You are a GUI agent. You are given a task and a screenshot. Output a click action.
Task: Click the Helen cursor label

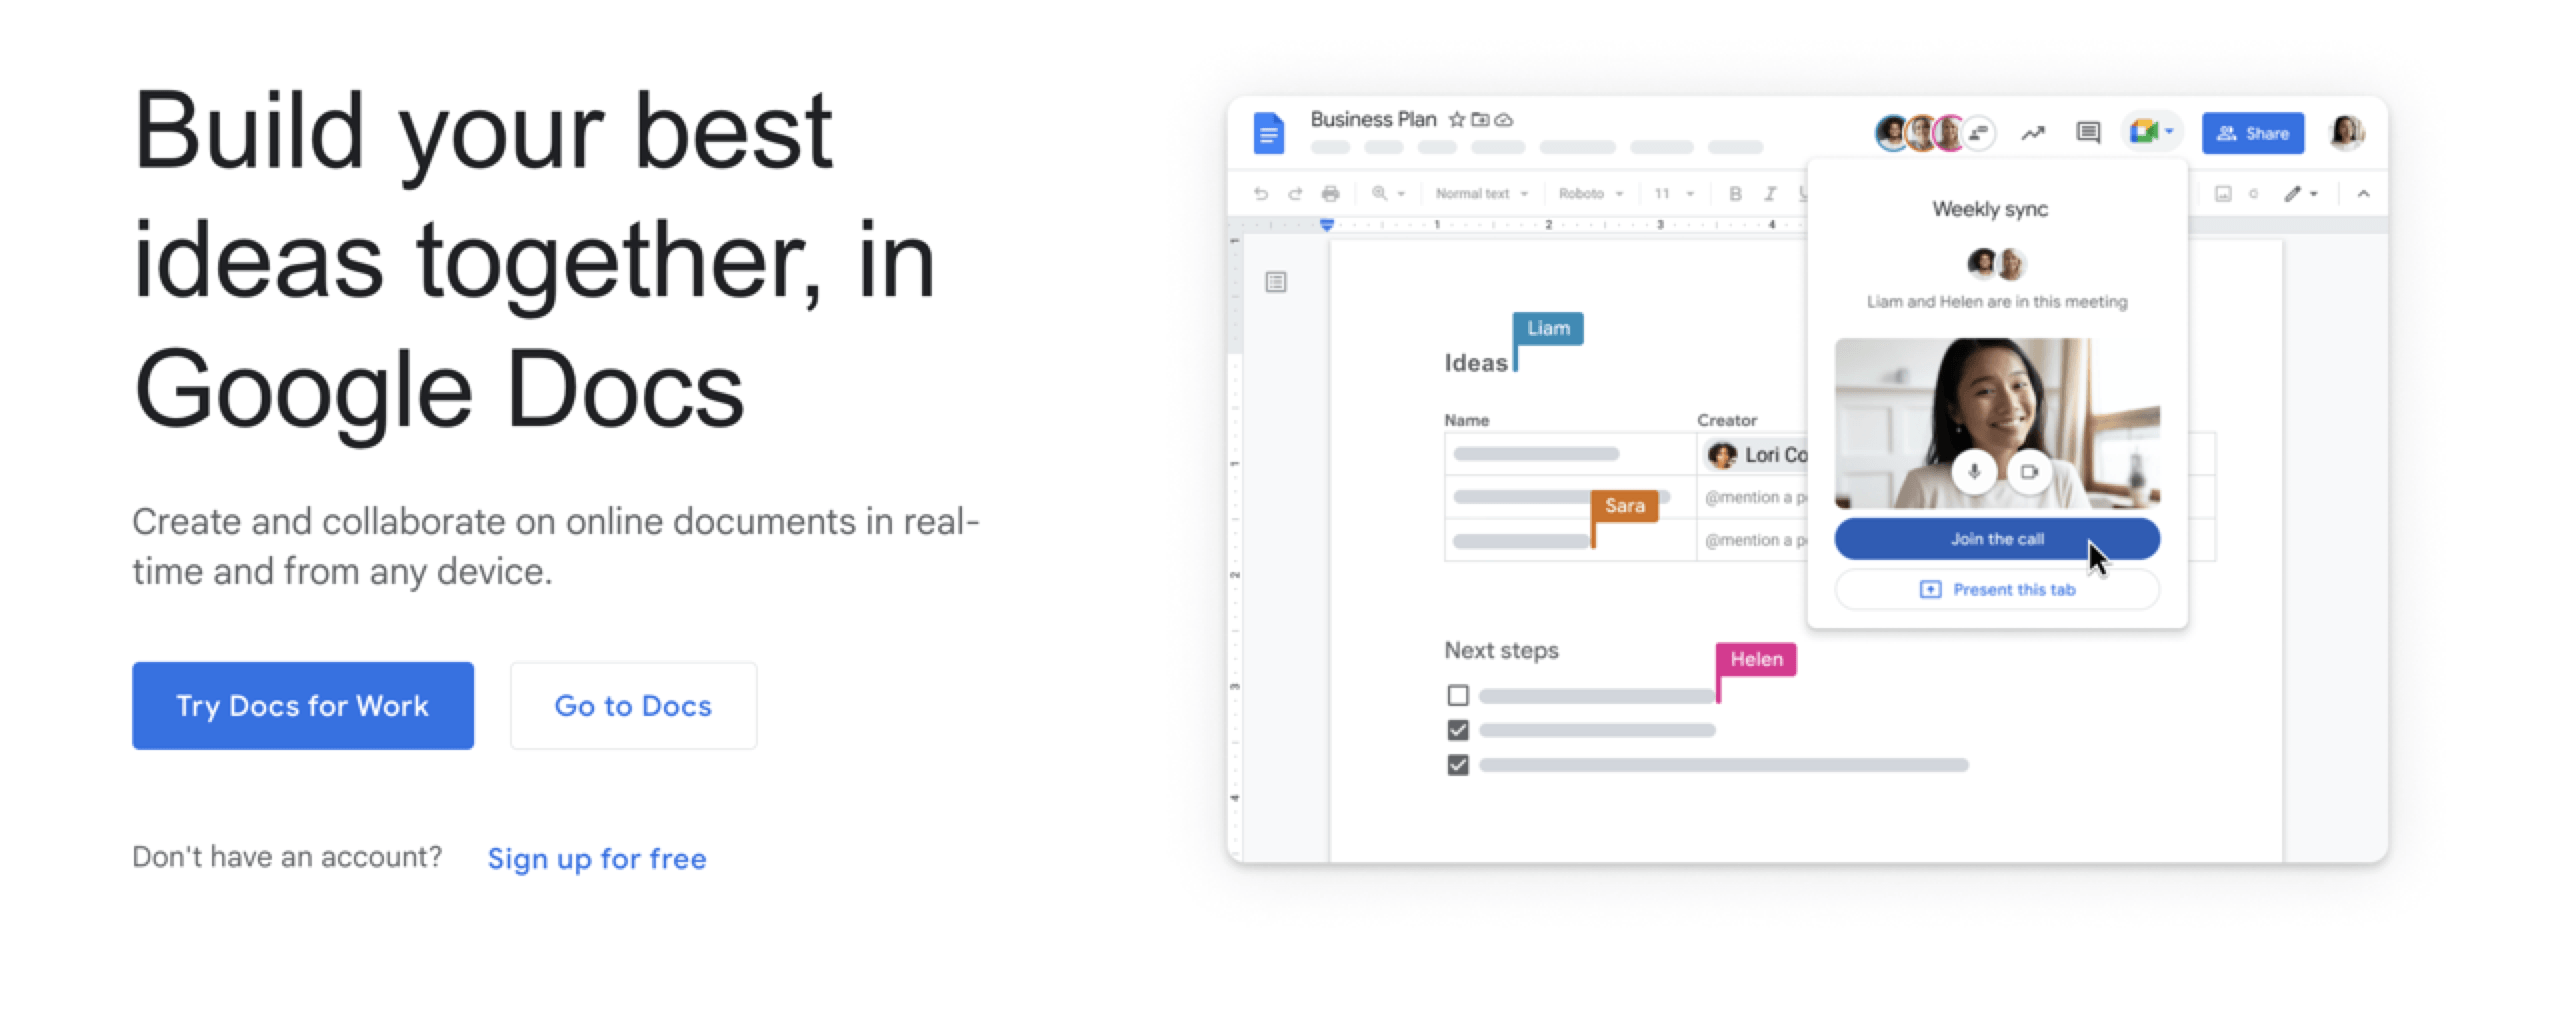tap(1756, 659)
